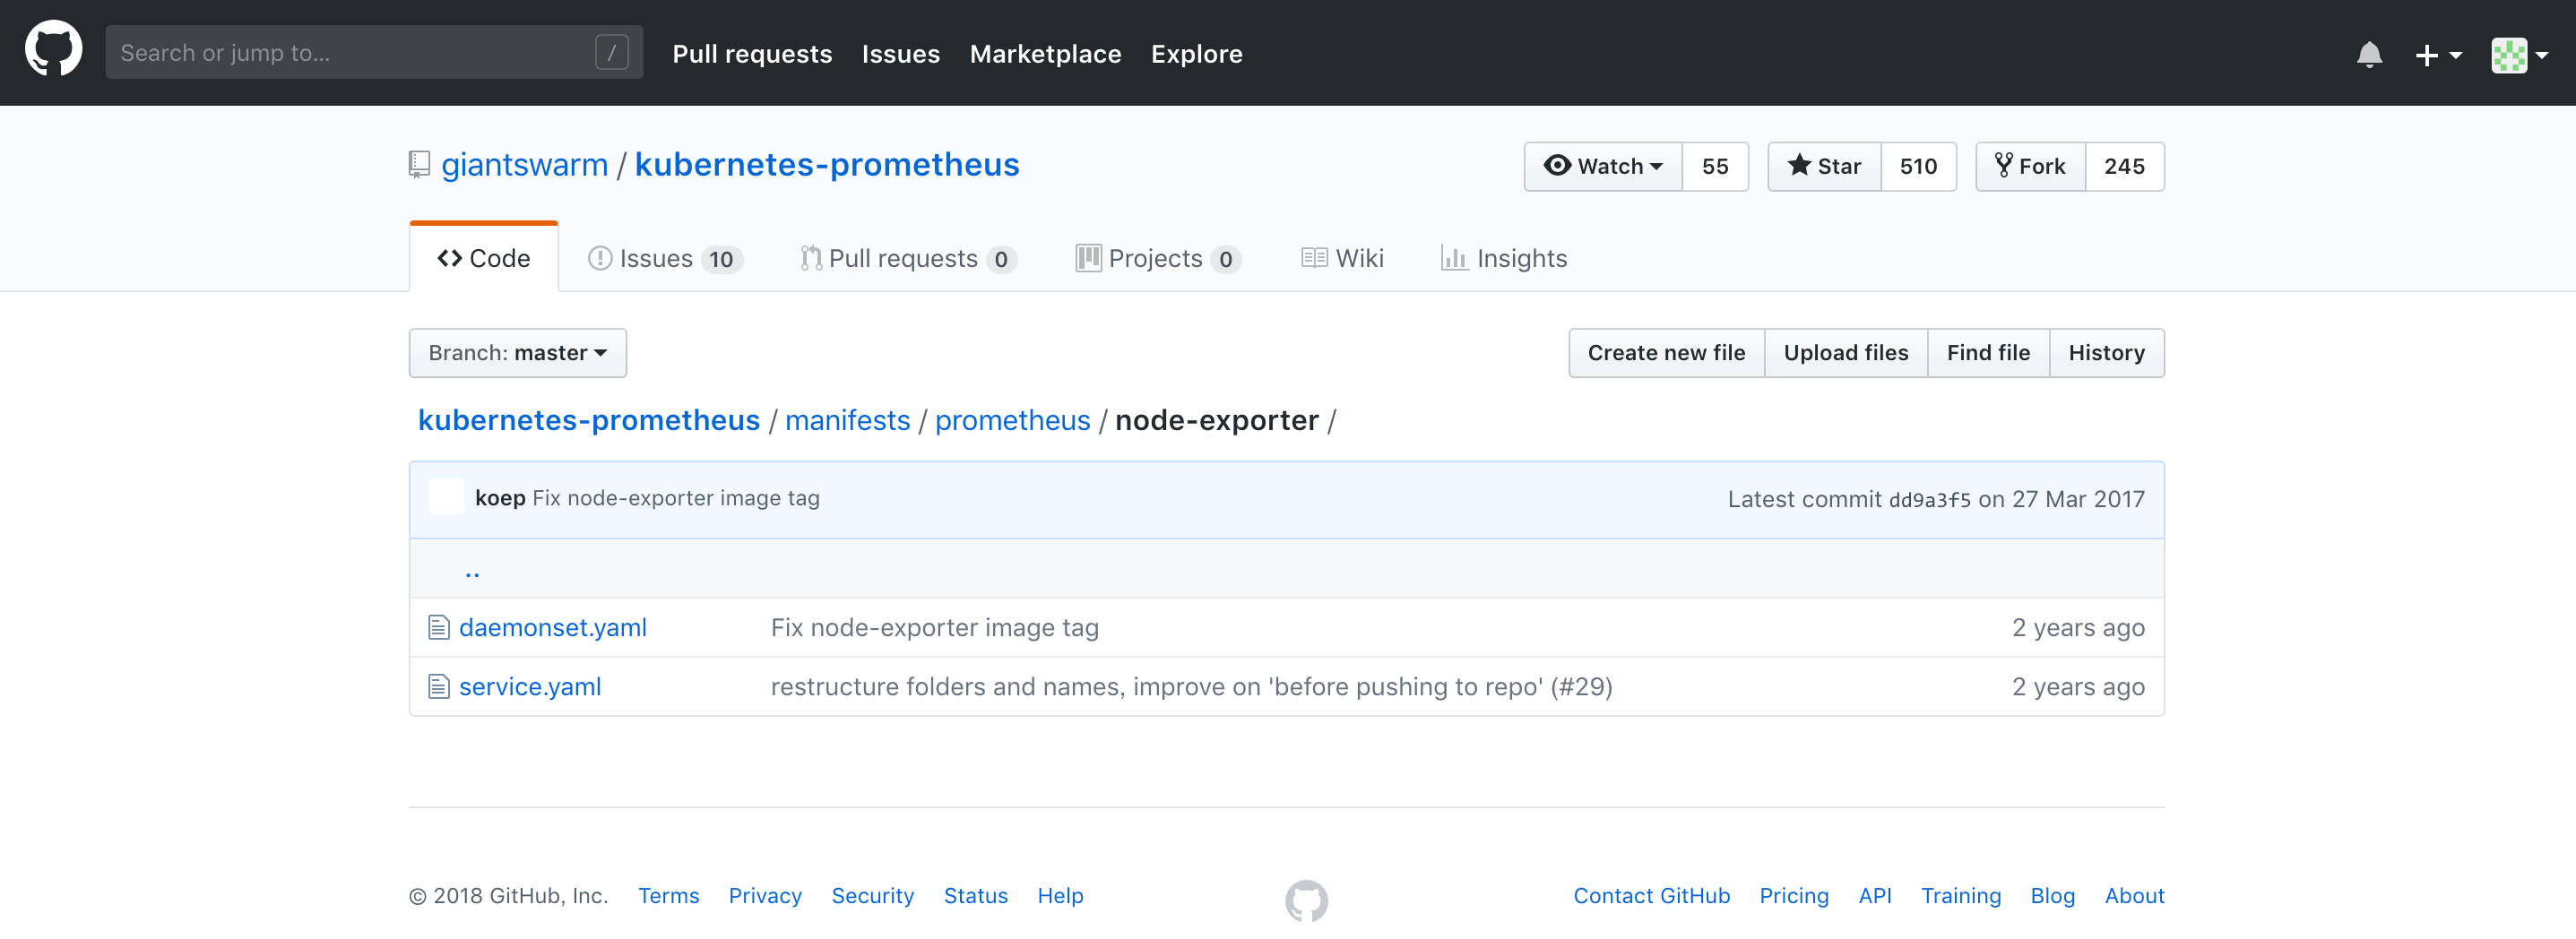Switch to the Issues tab with 10

pos(665,259)
